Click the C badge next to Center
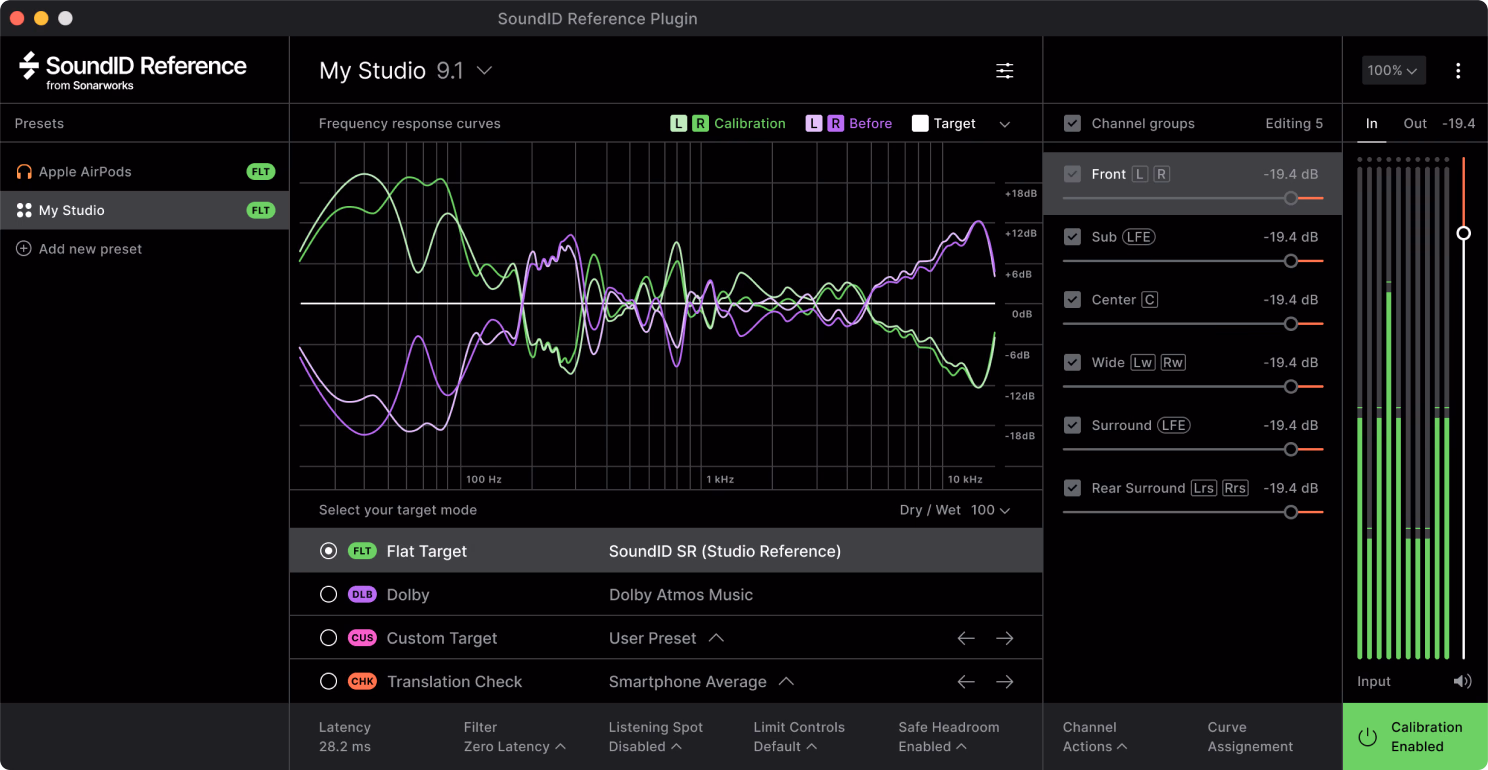This screenshot has width=1488, height=770. pyautogui.click(x=1150, y=300)
